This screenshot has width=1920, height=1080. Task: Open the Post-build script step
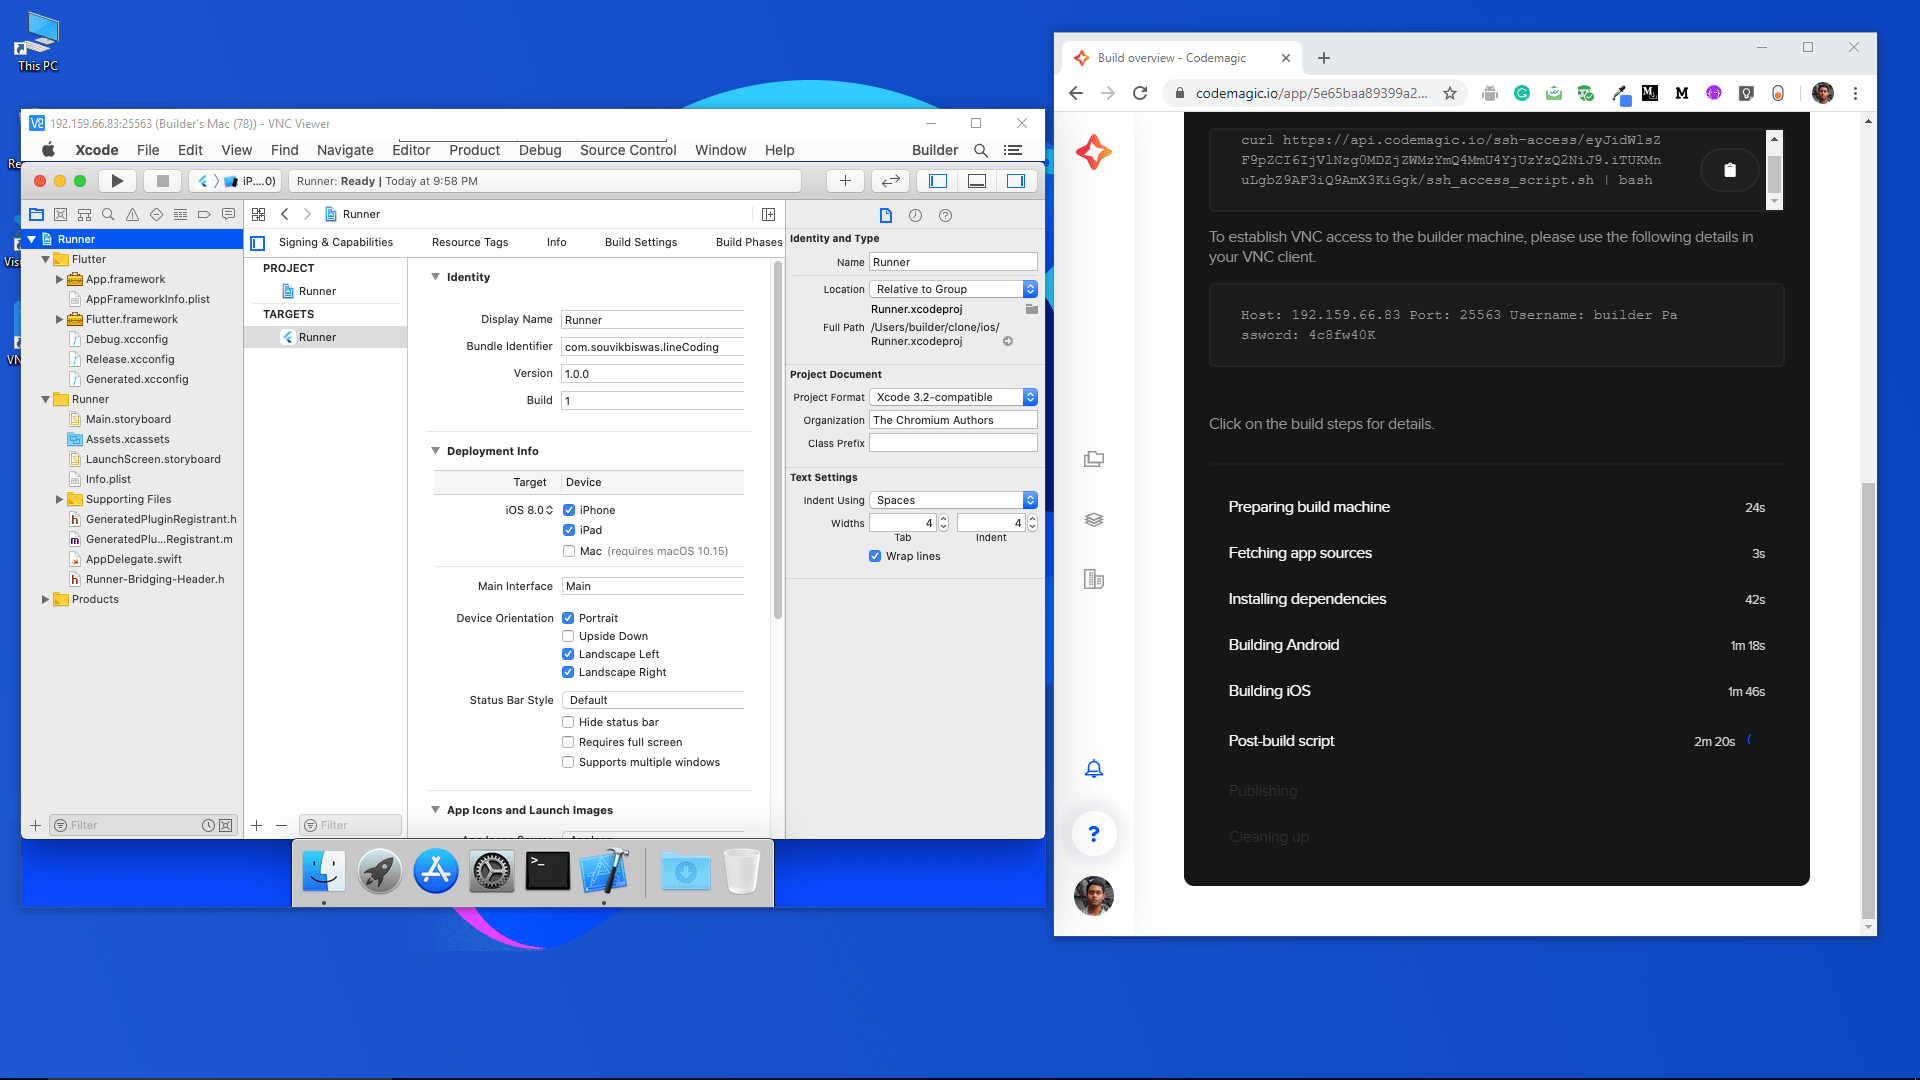1496,741
